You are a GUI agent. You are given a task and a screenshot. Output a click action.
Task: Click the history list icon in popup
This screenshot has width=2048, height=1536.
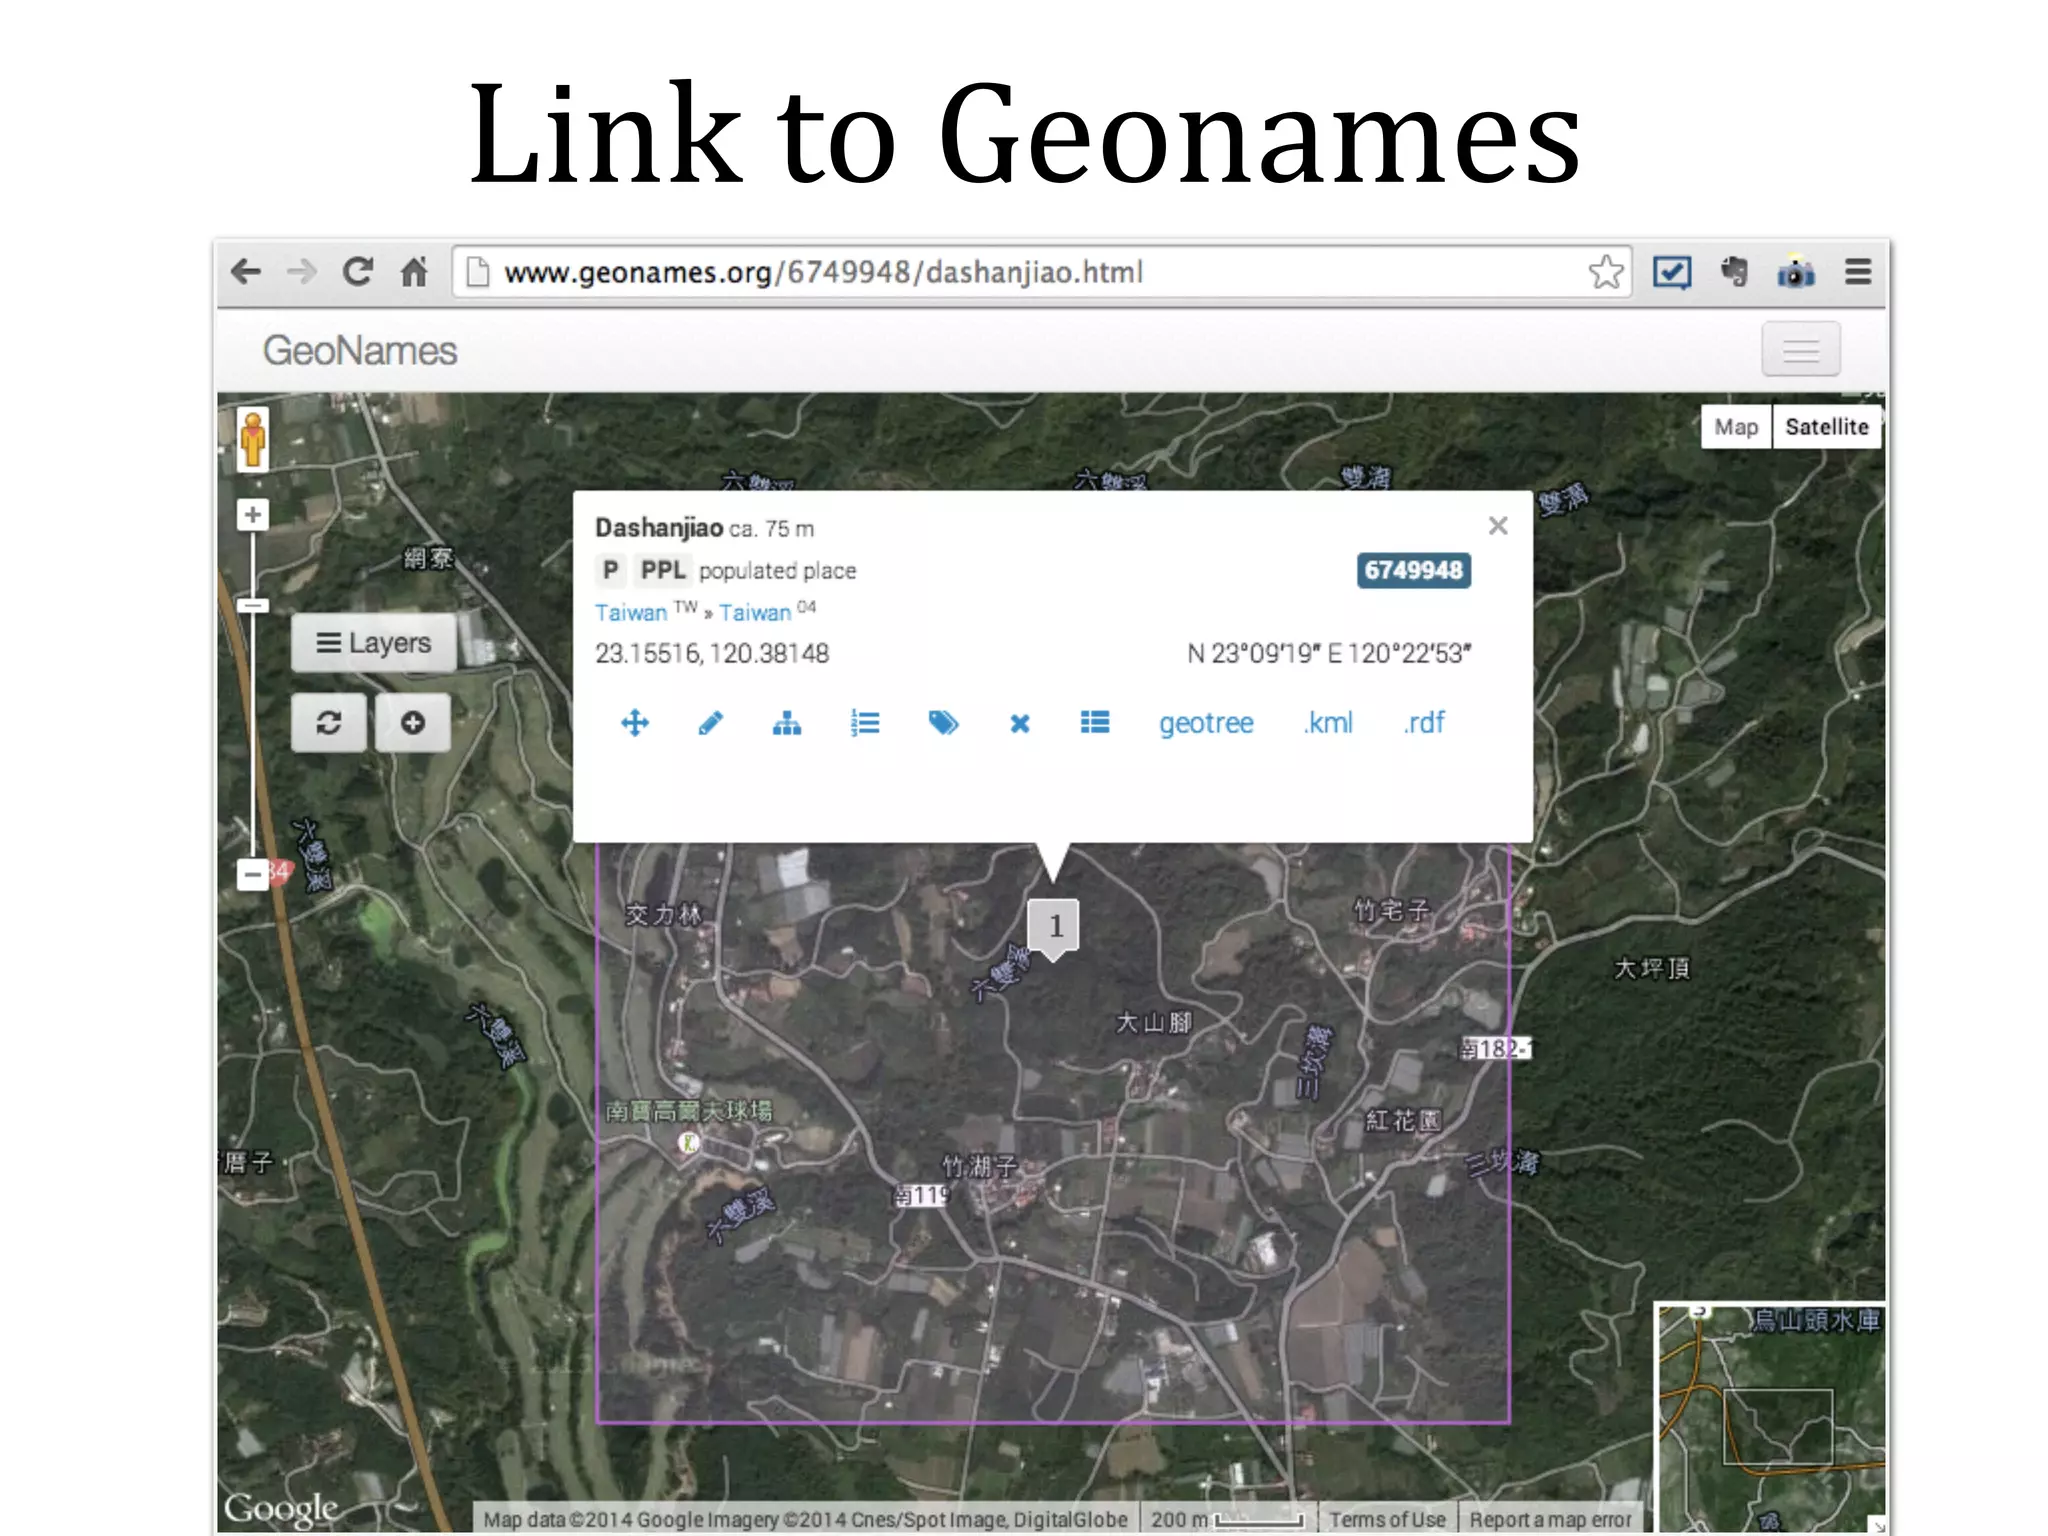(1095, 722)
